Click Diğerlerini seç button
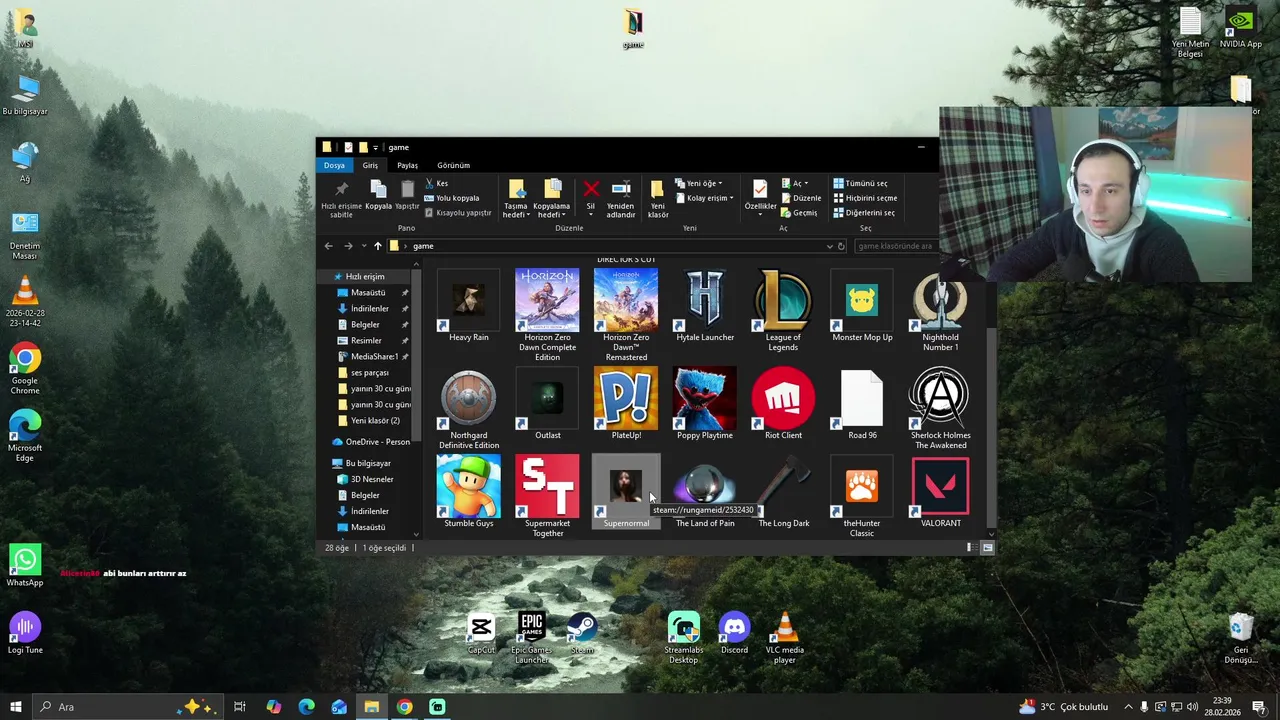This screenshot has height=720, width=1280. 864,212
